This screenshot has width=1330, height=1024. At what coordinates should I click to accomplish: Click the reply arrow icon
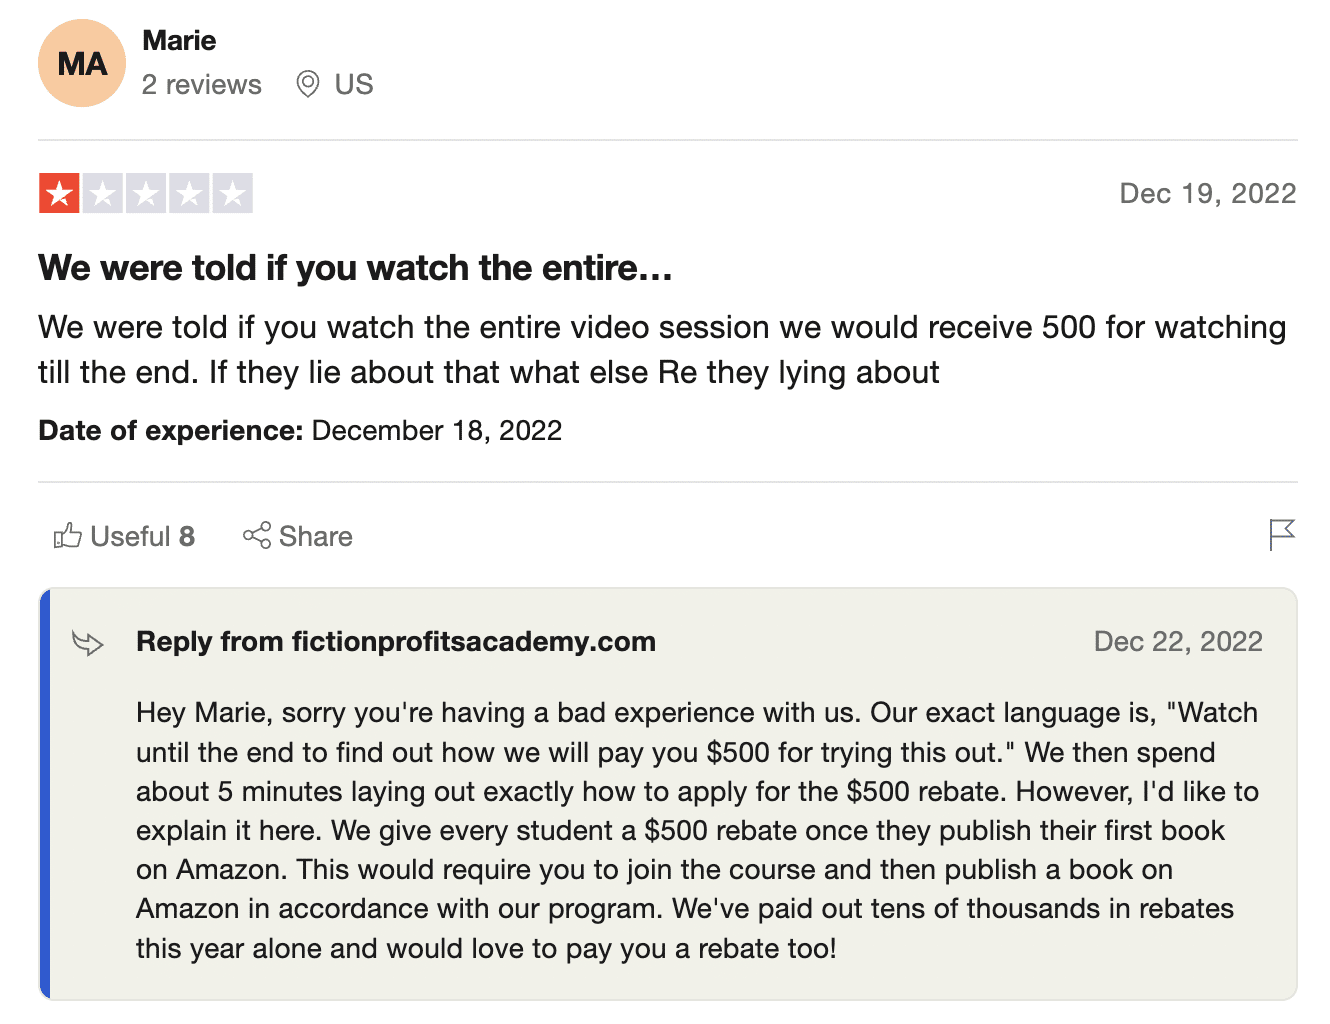[88, 643]
